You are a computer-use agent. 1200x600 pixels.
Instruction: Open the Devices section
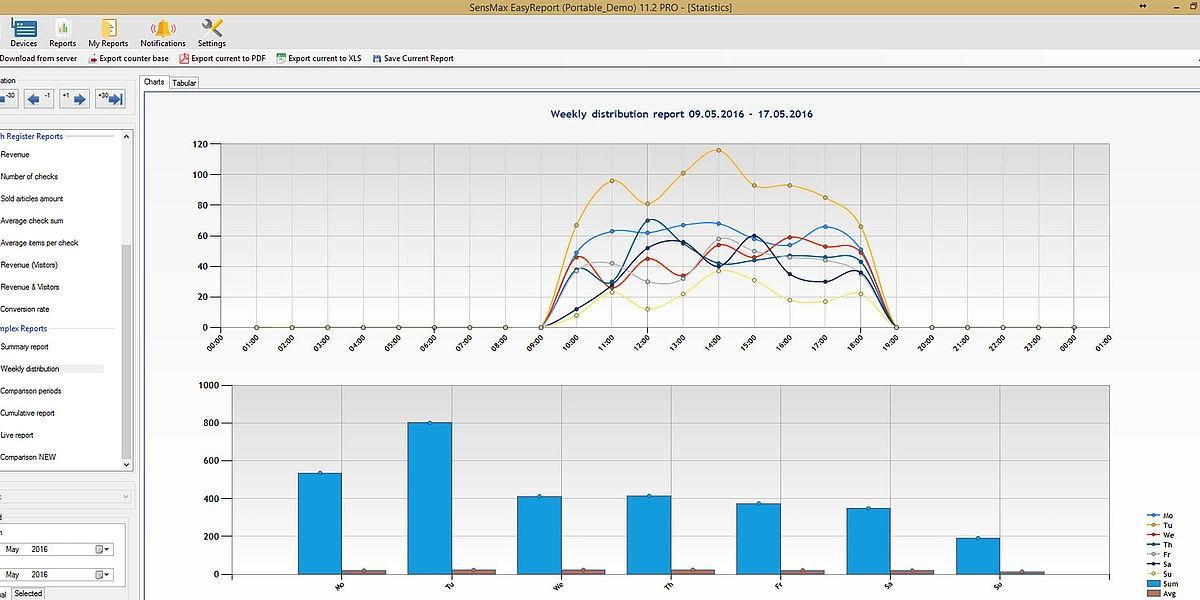coord(23,32)
